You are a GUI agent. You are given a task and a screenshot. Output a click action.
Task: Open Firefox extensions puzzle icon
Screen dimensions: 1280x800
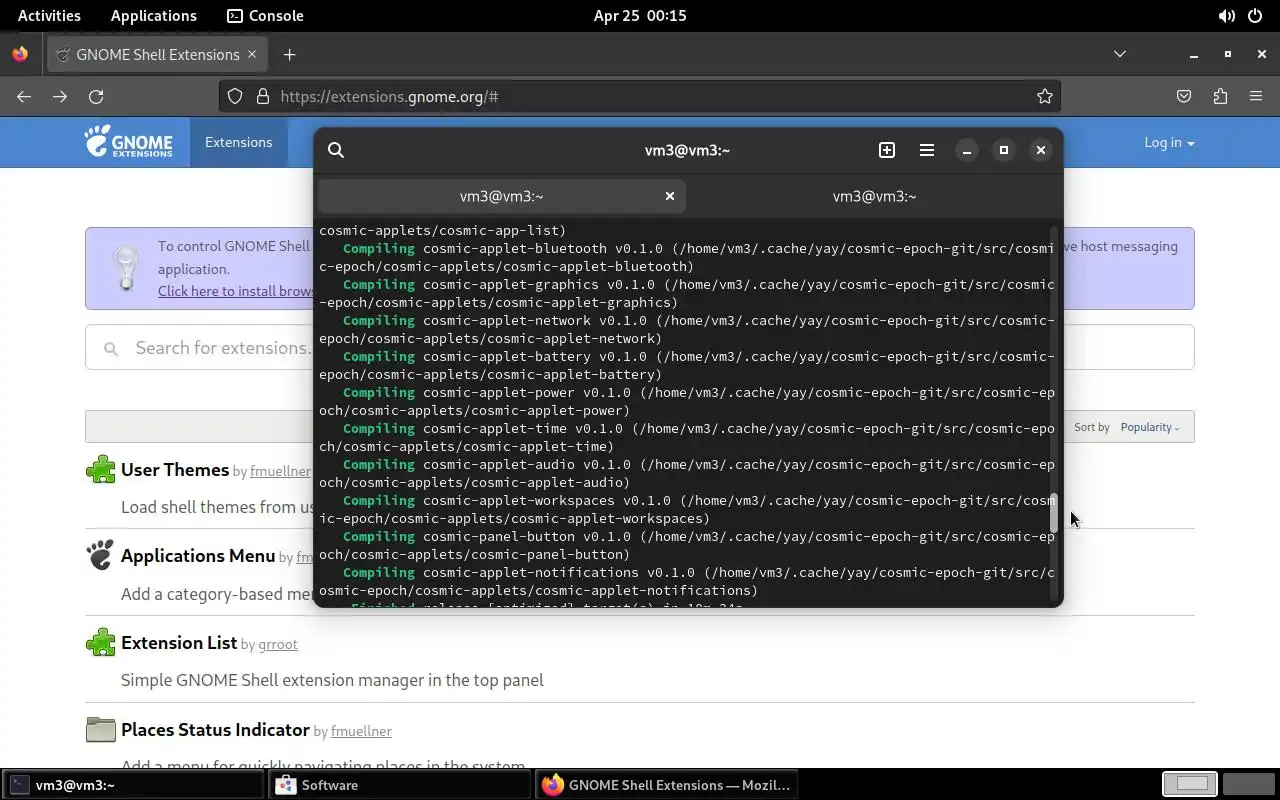1220,96
